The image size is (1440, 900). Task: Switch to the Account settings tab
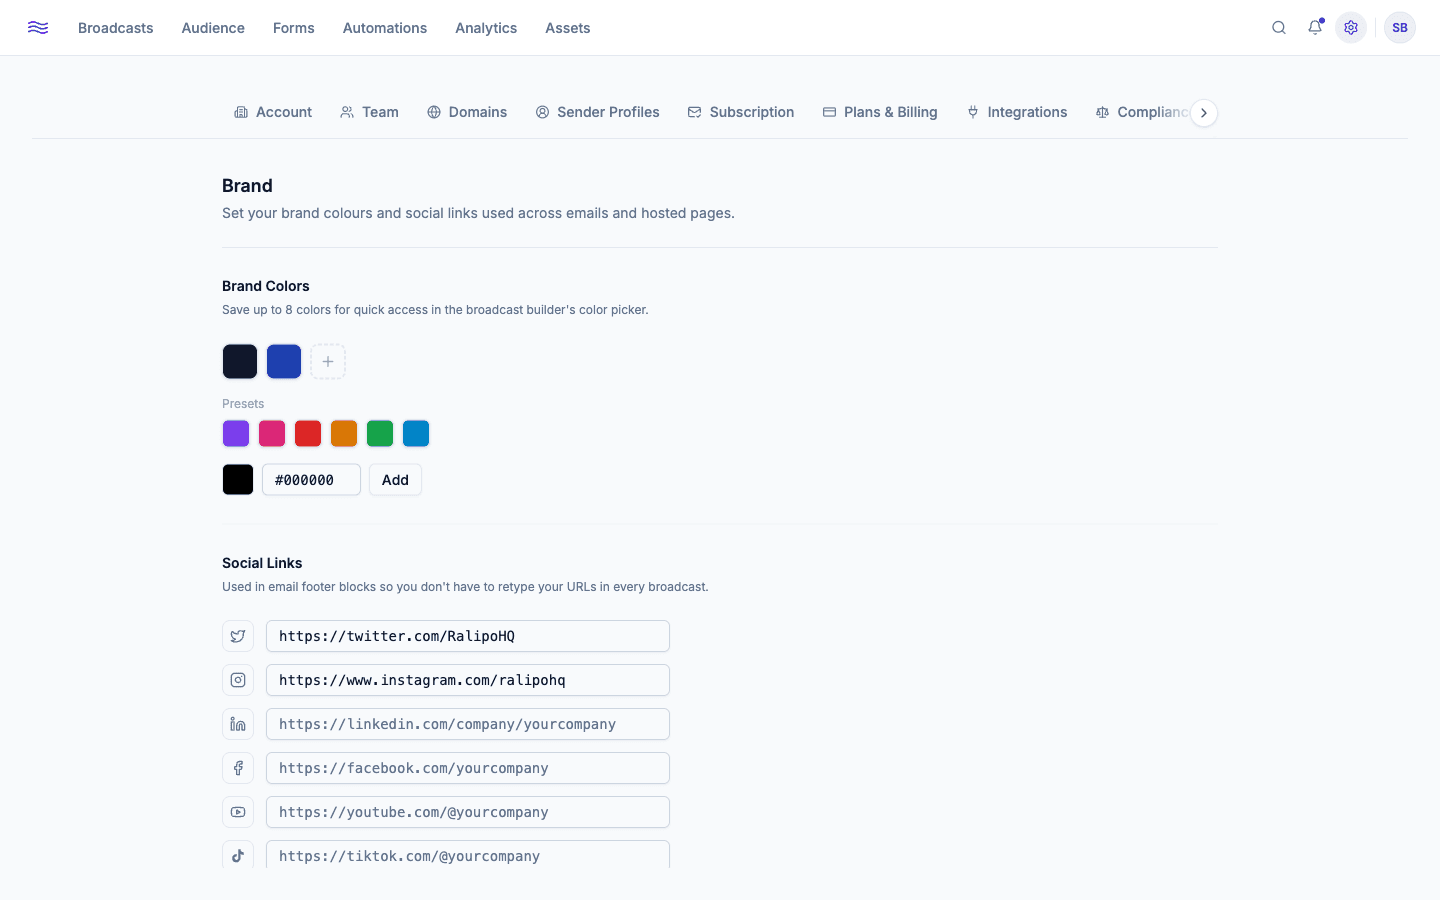tap(273, 112)
